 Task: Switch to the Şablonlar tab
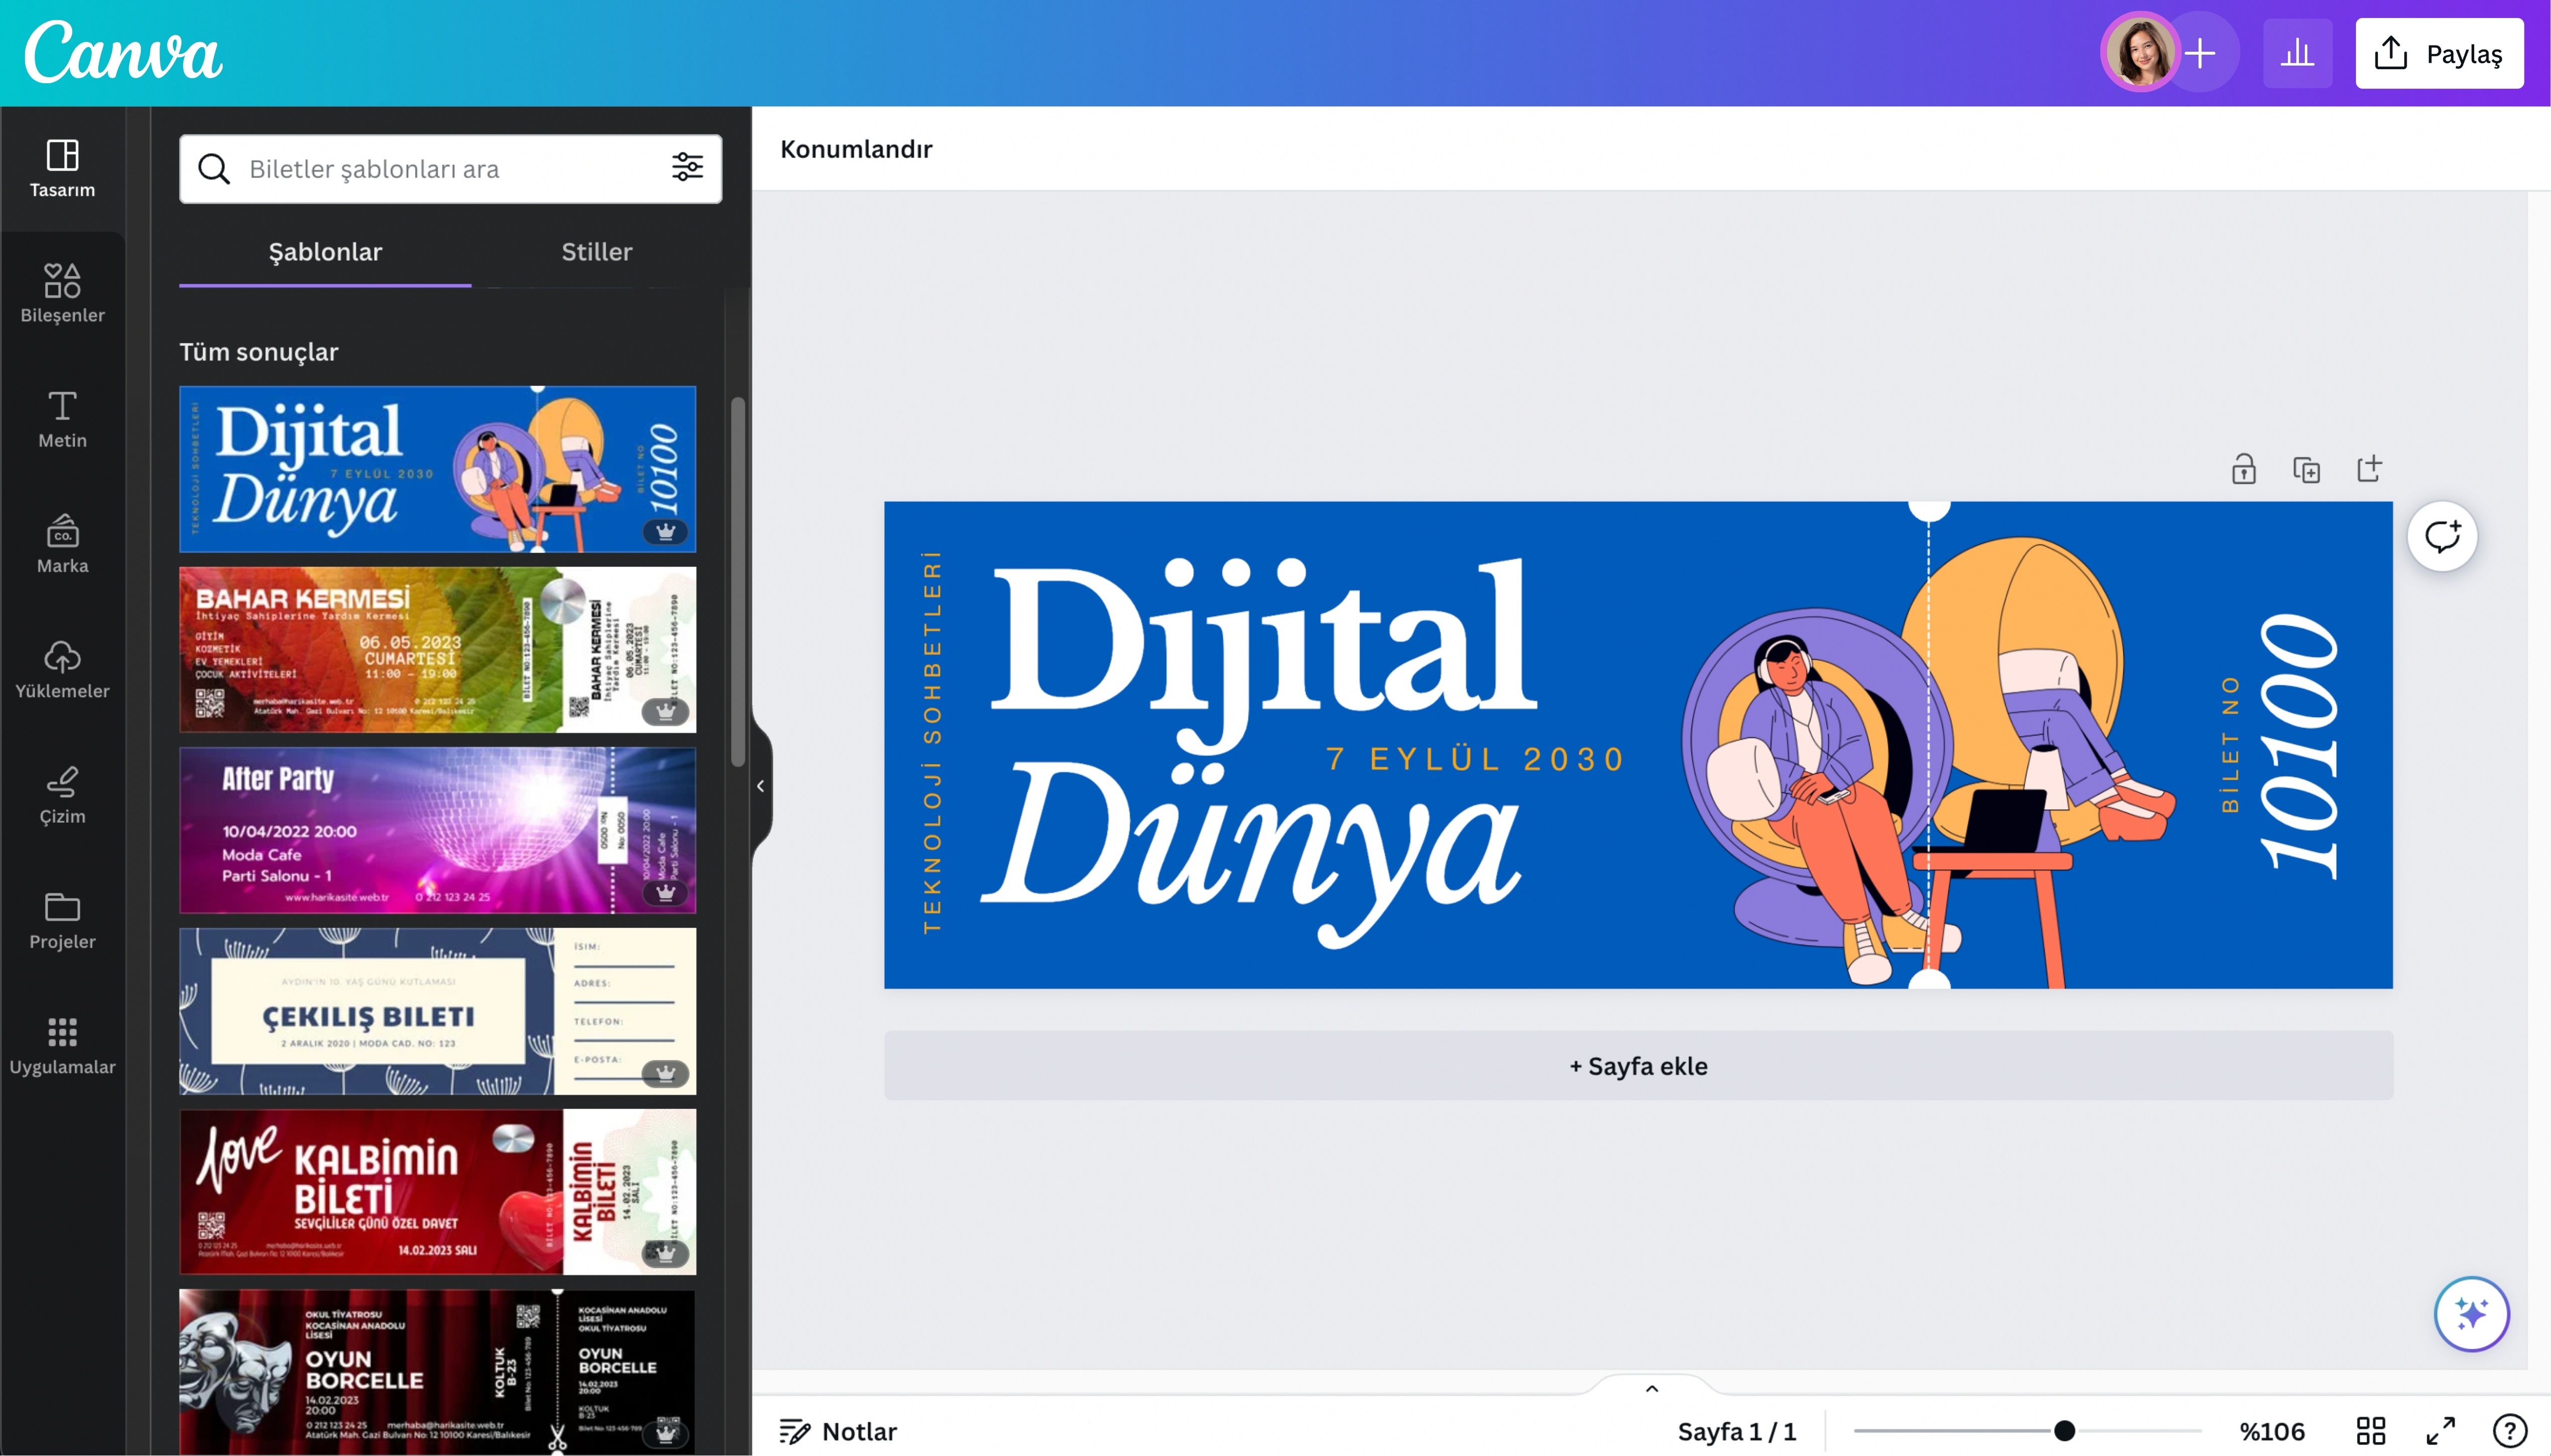tap(325, 252)
